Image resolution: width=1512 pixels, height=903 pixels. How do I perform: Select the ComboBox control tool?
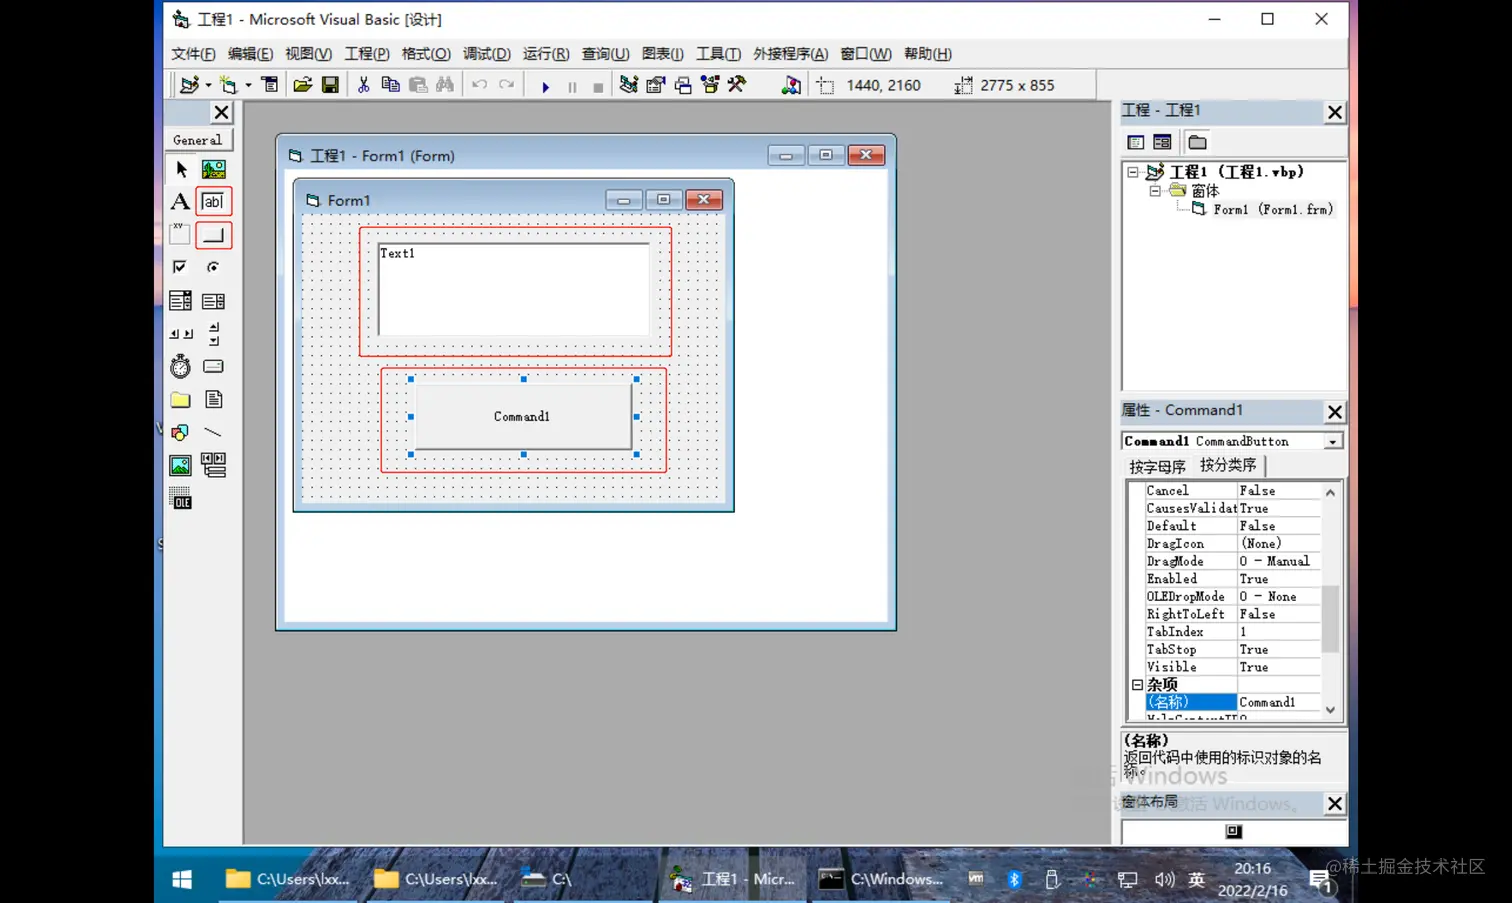pos(181,300)
